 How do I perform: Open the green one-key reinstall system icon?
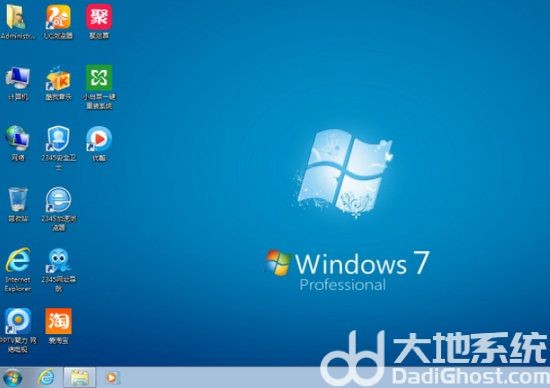(99, 78)
